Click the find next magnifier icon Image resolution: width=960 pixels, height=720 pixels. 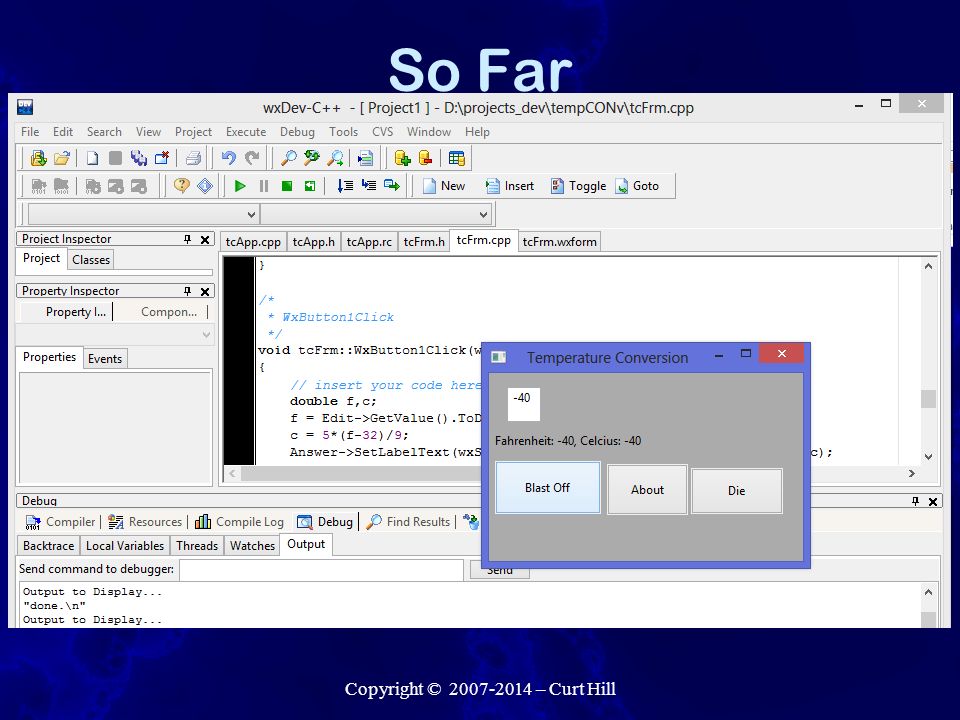335,159
